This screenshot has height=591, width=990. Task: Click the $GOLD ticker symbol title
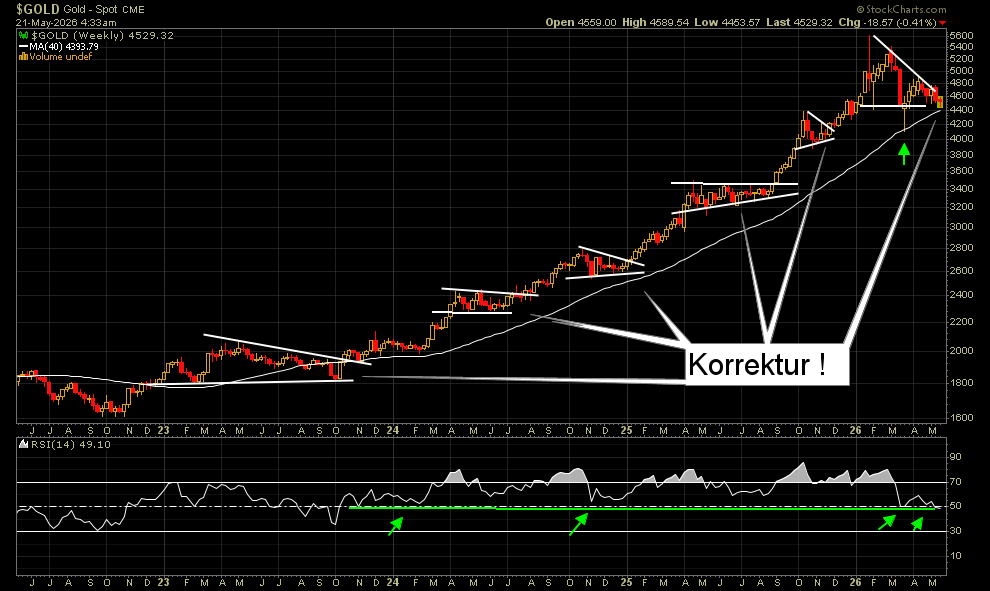click(38, 9)
